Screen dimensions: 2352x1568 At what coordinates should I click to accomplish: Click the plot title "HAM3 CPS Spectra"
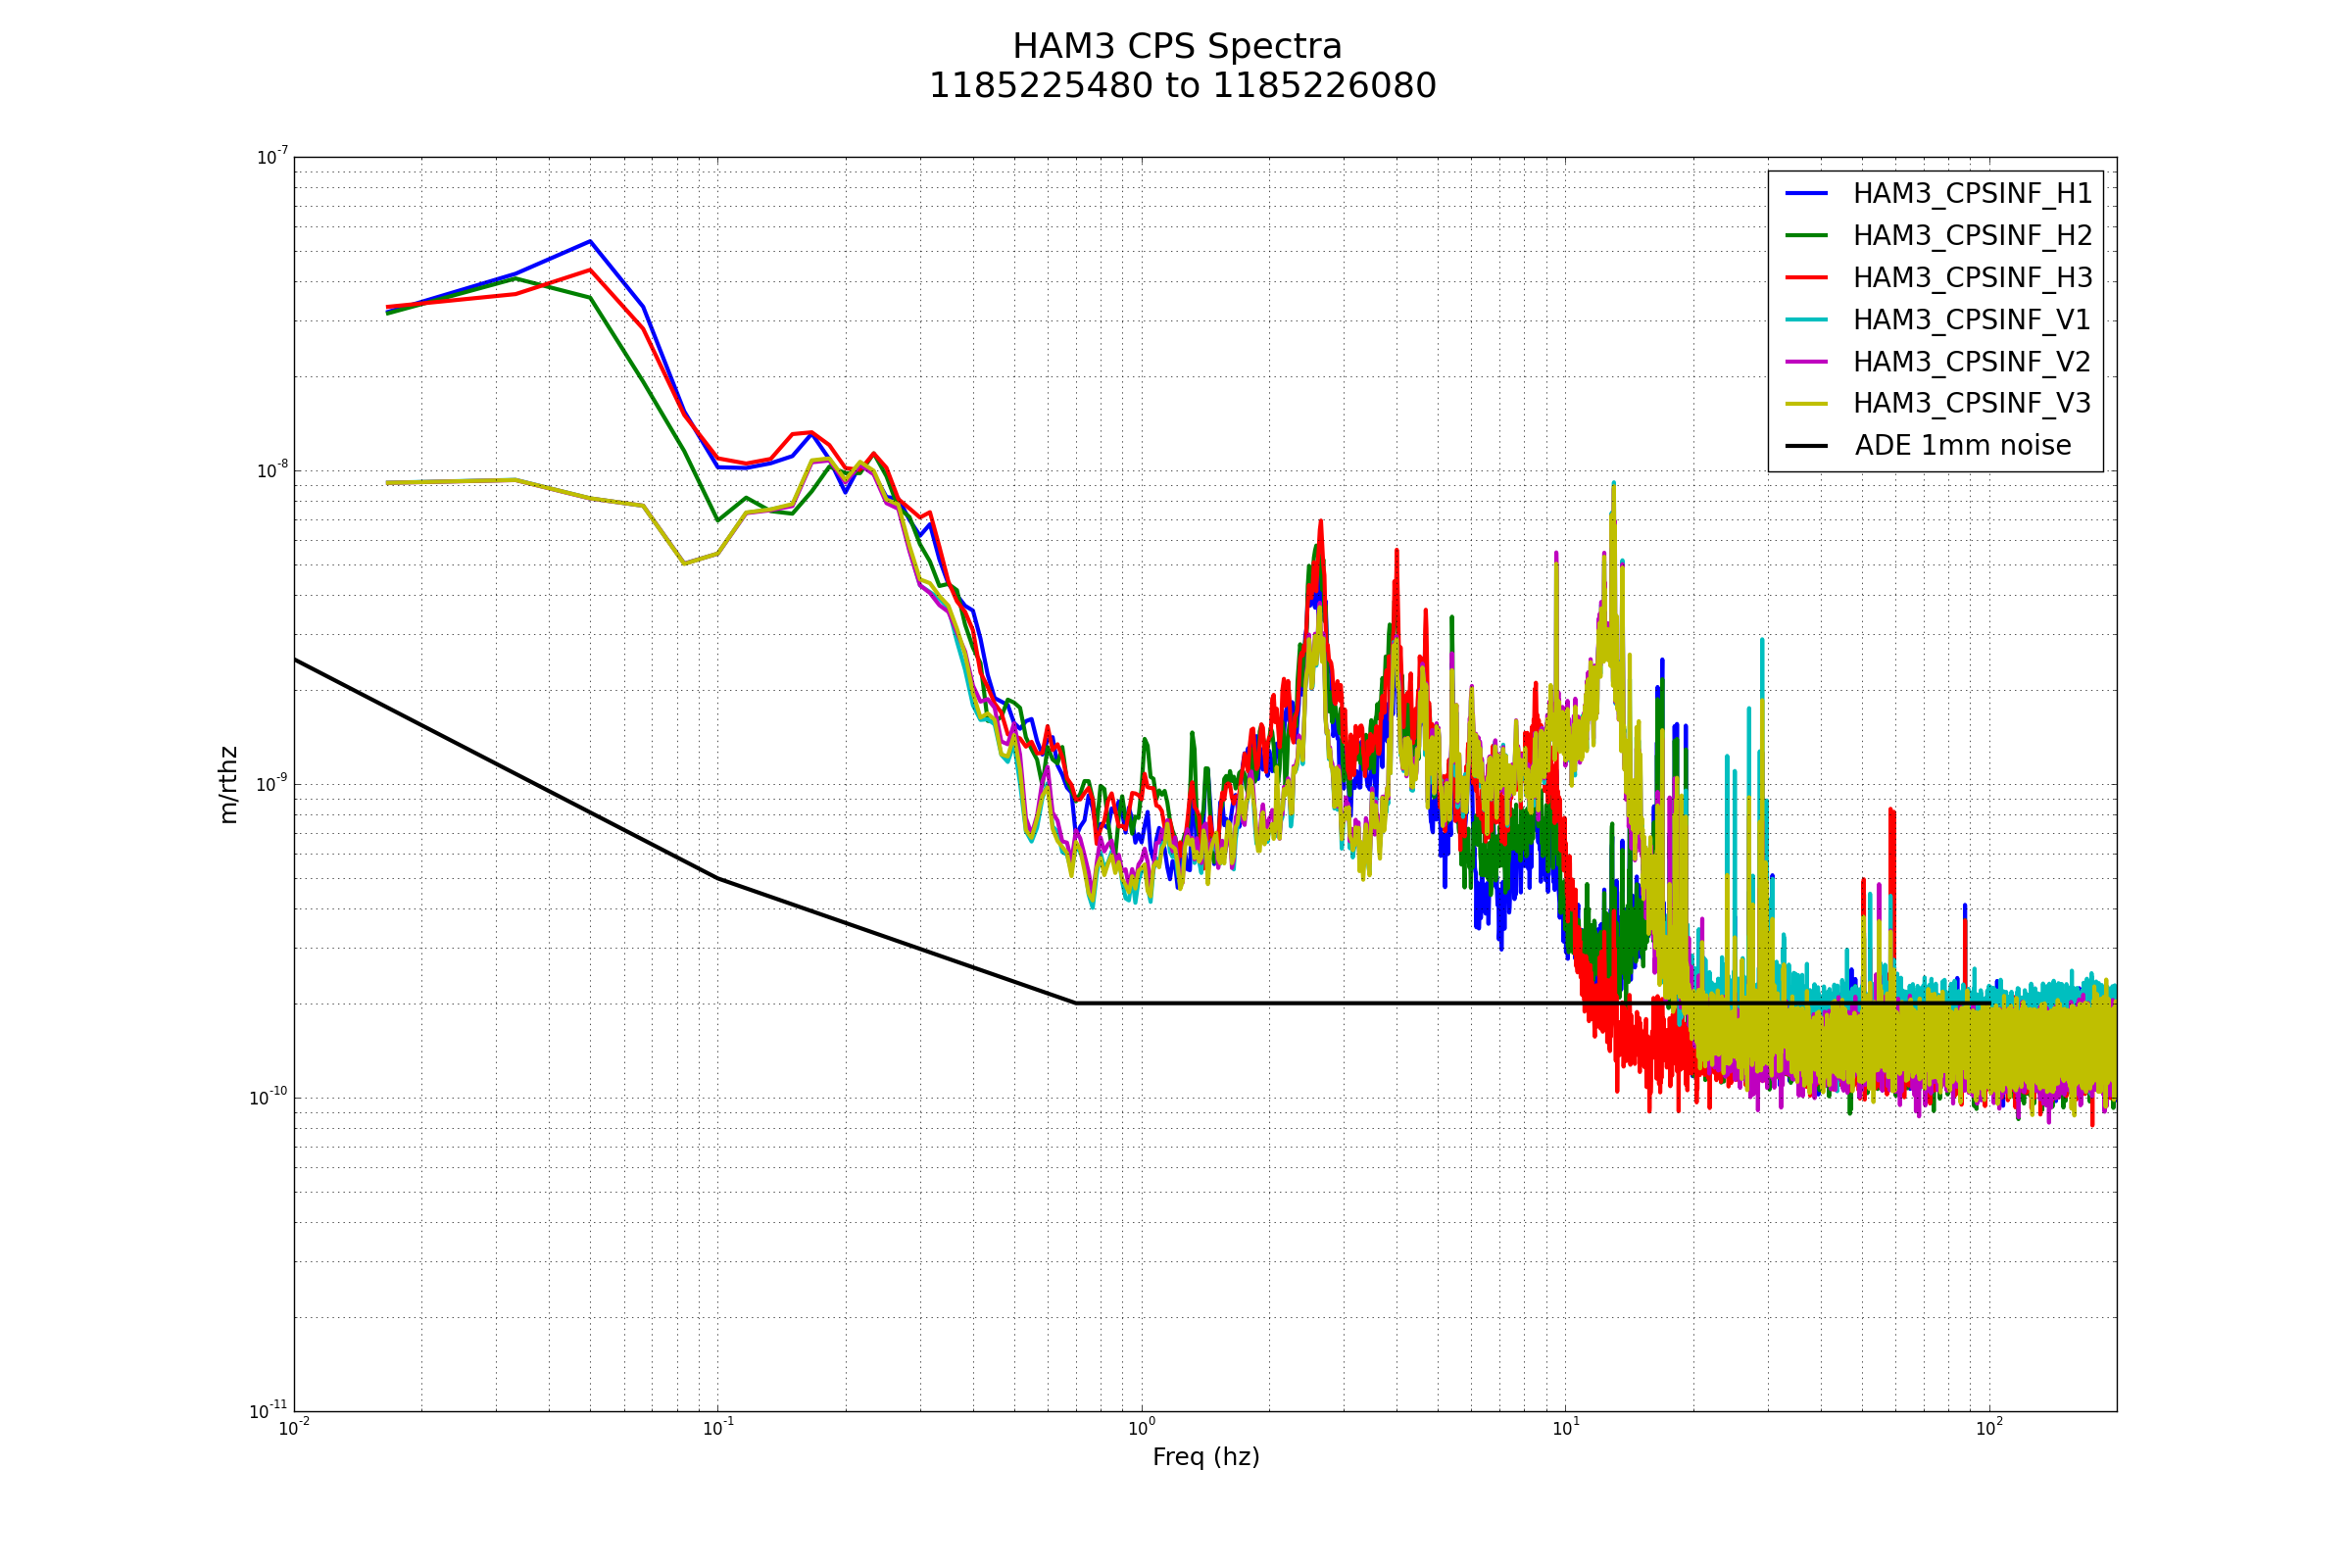[1177, 47]
